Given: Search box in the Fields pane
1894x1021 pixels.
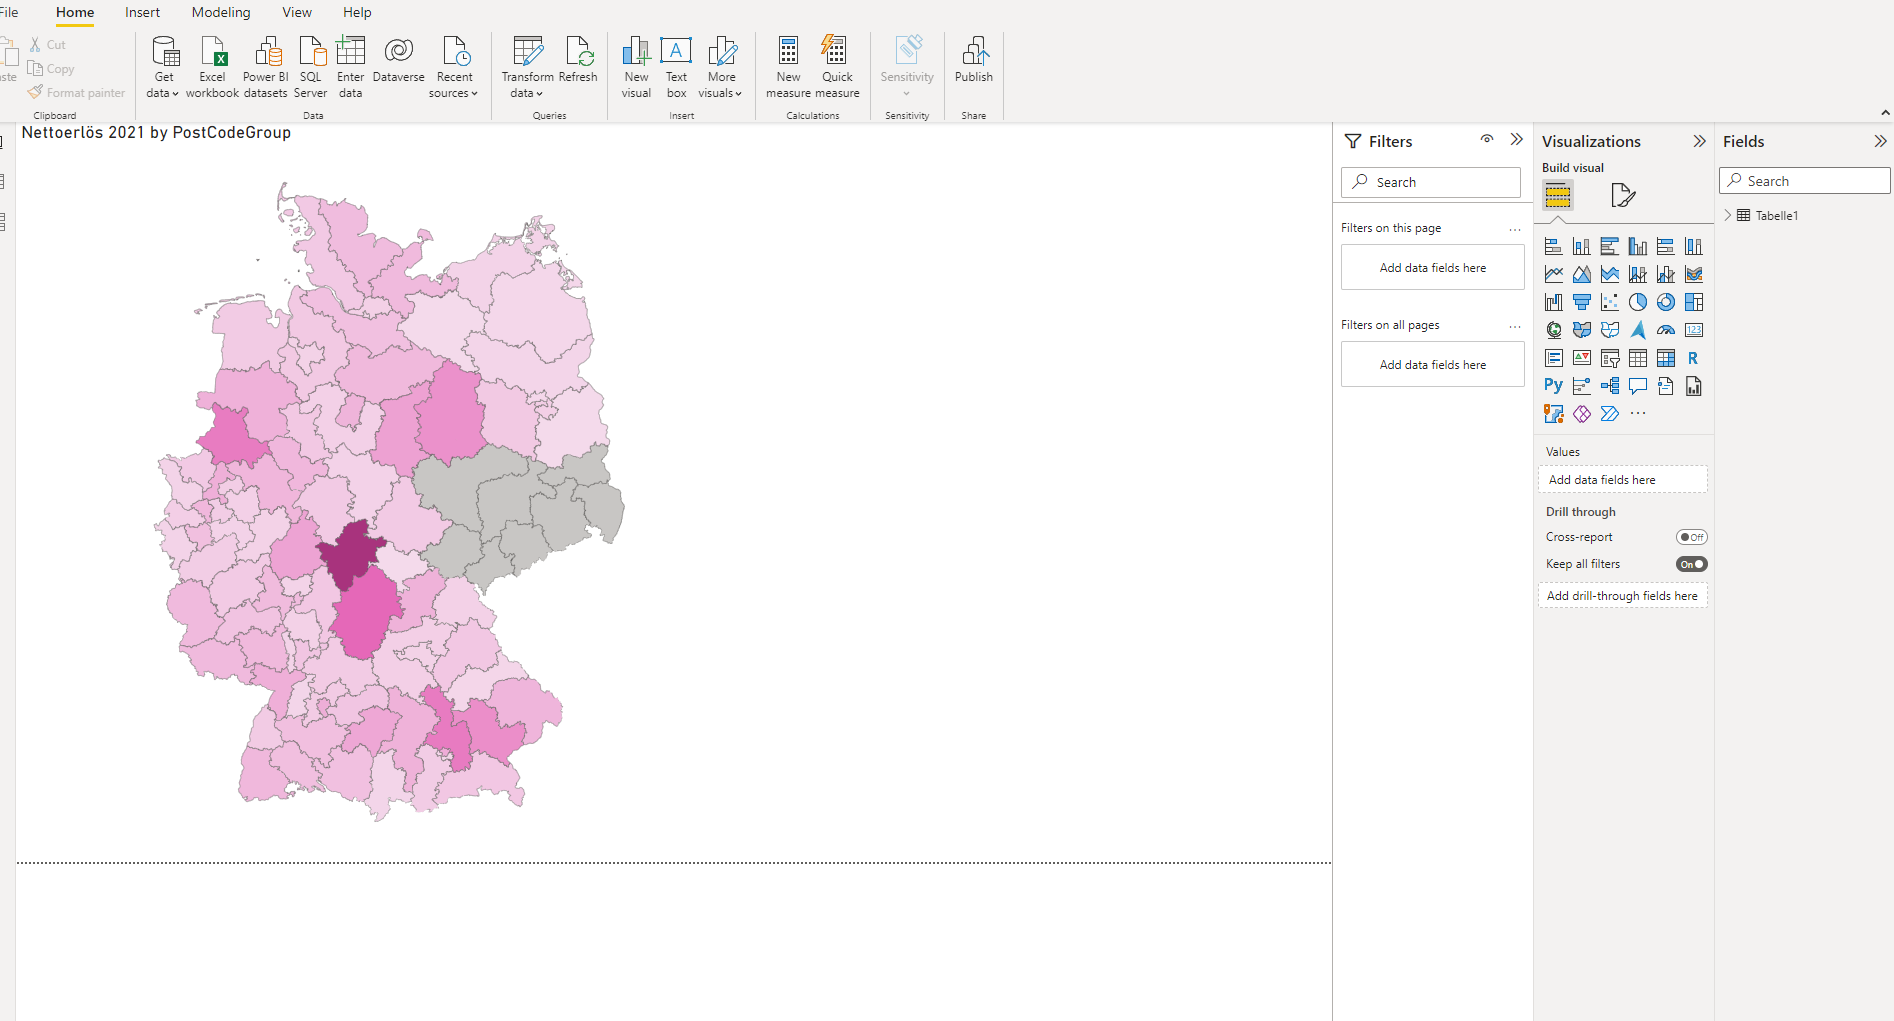Looking at the screenshot, I should (x=1805, y=181).
